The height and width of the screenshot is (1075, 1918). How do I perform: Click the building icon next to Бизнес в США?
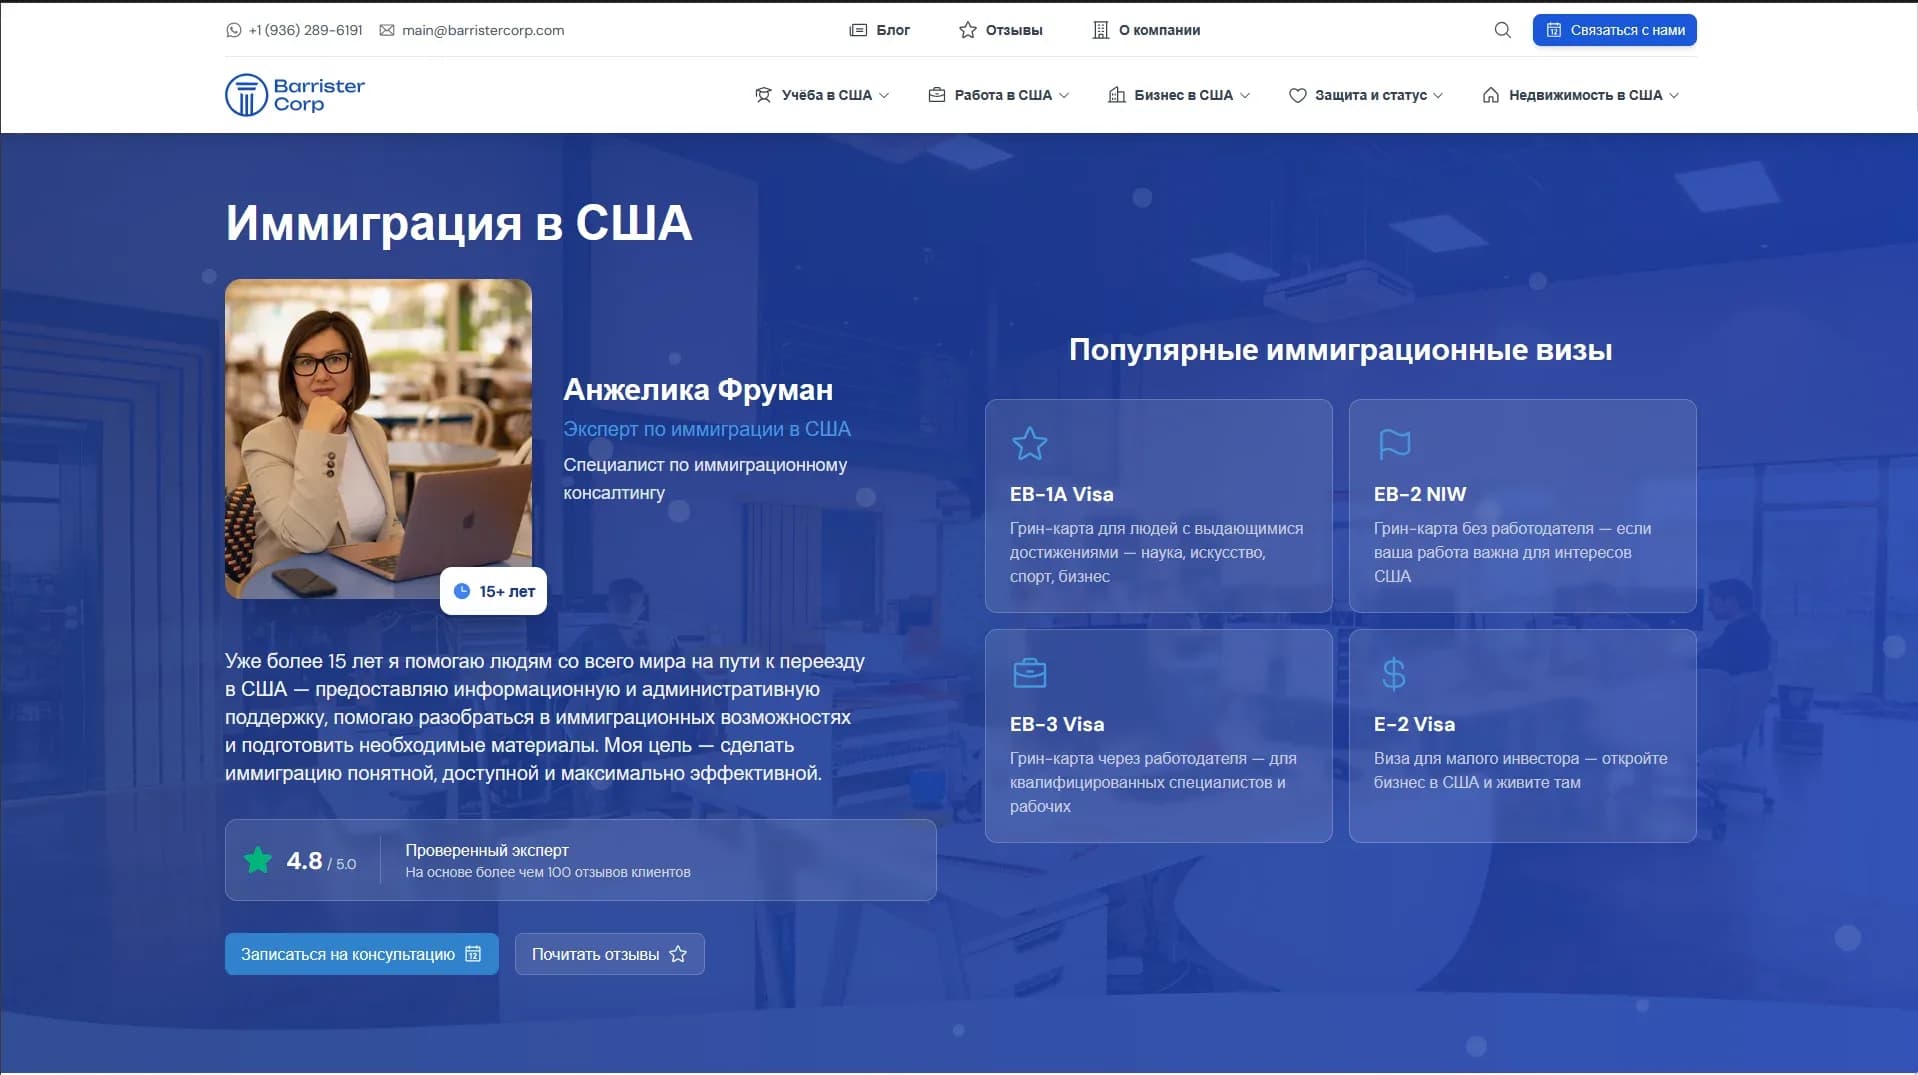tap(1117, 95)
